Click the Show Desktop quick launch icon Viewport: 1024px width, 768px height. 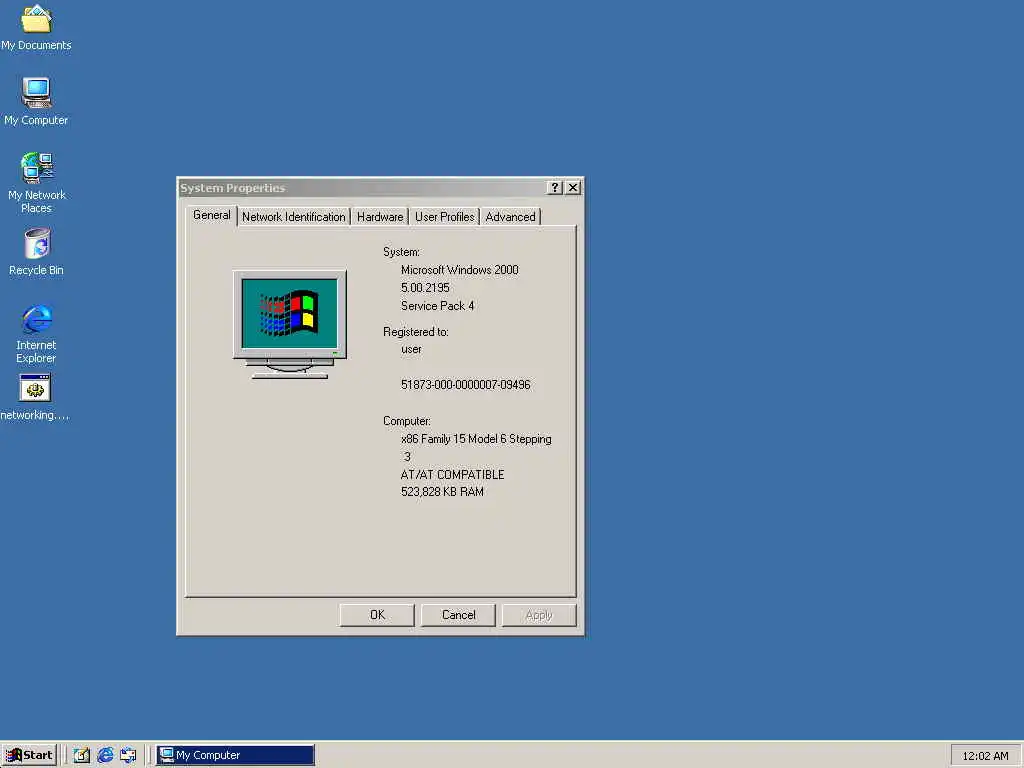pos(81,755)
